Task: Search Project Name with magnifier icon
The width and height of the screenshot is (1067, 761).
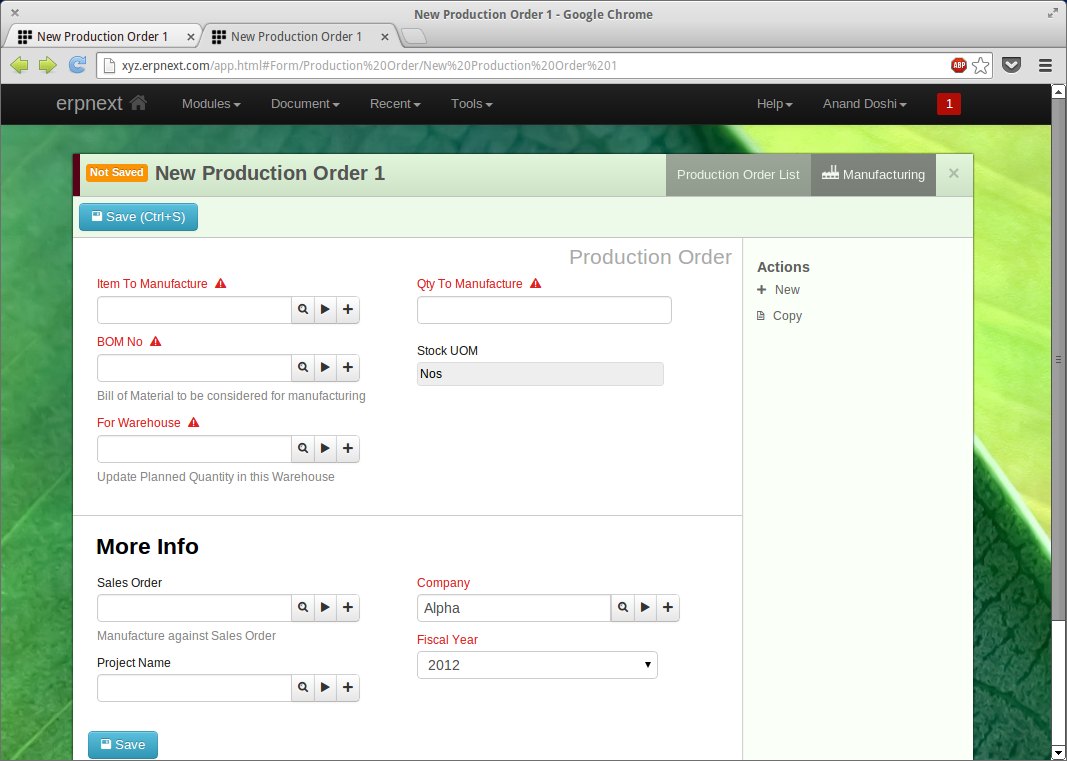Action: point(303,687)
